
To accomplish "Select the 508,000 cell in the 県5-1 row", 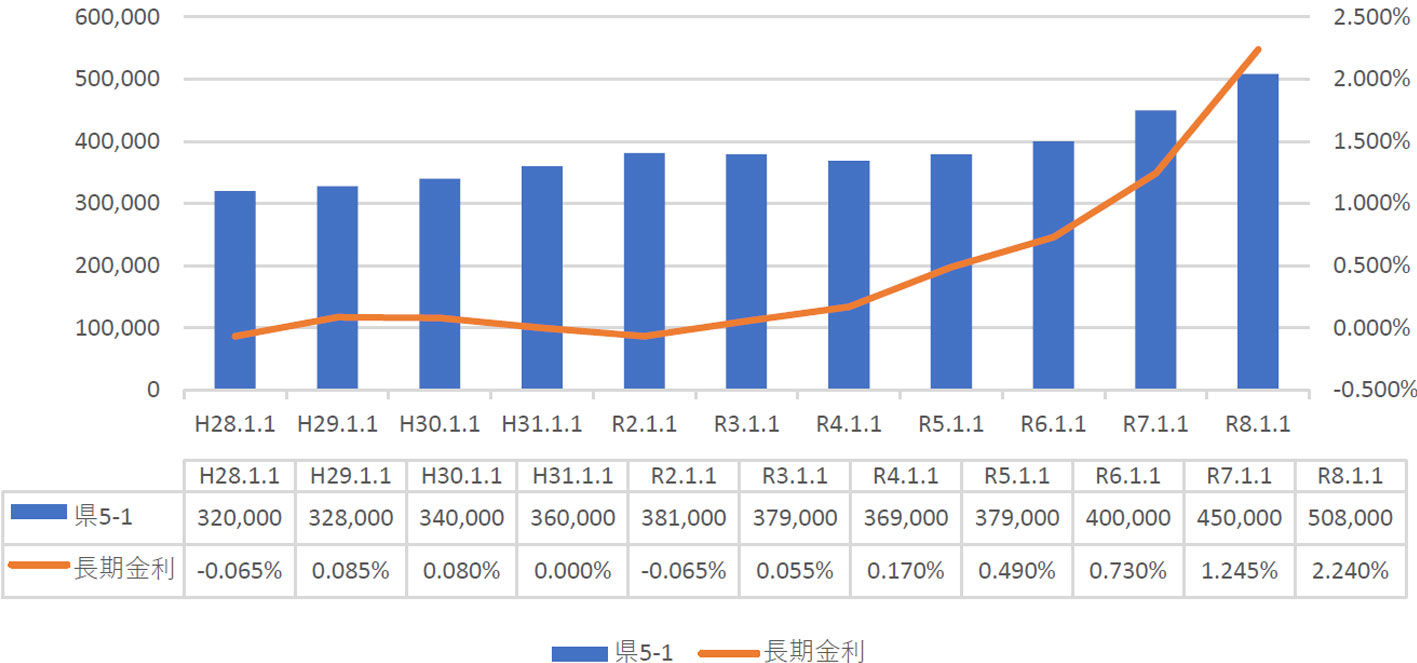I will click(1349, 519).
